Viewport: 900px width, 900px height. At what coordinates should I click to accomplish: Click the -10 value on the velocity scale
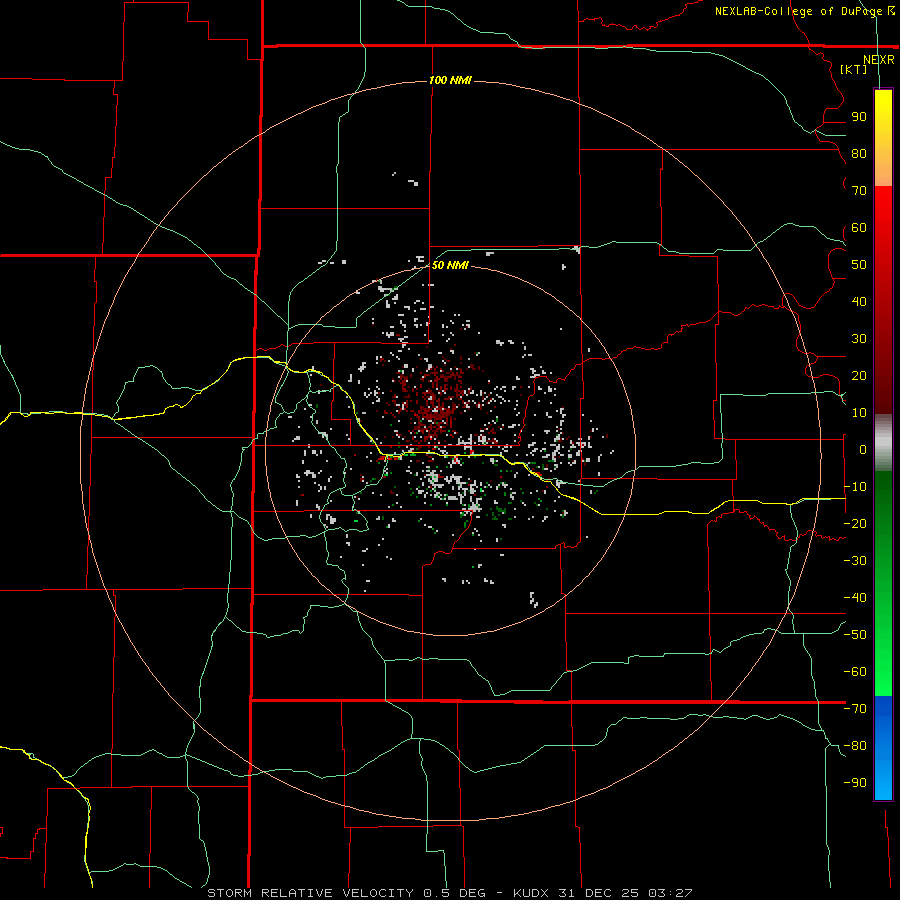pos(855,487)
